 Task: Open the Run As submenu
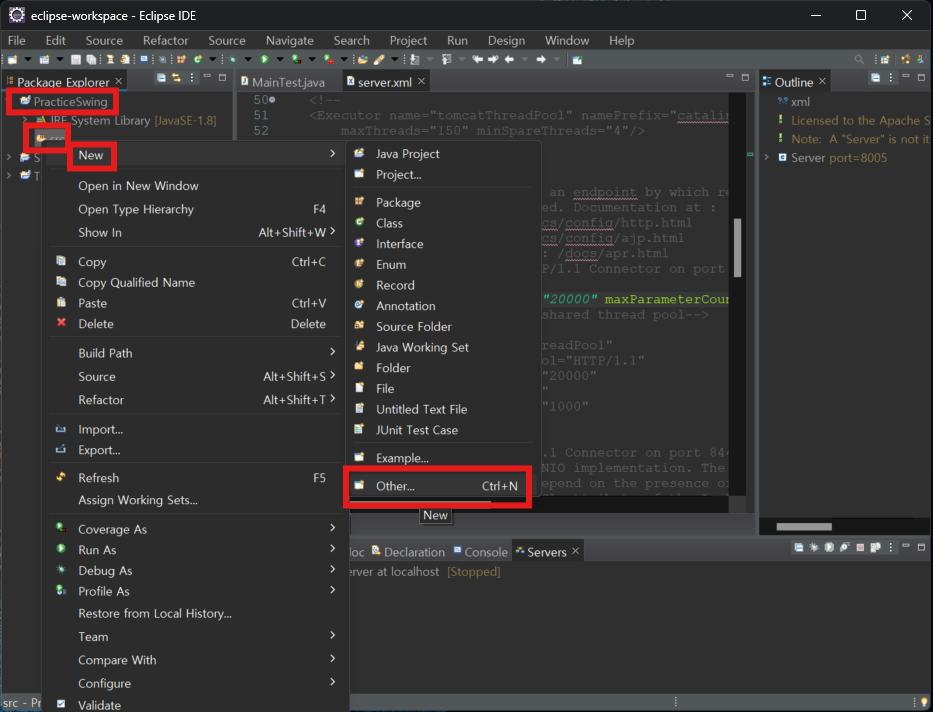click(195, 550)
